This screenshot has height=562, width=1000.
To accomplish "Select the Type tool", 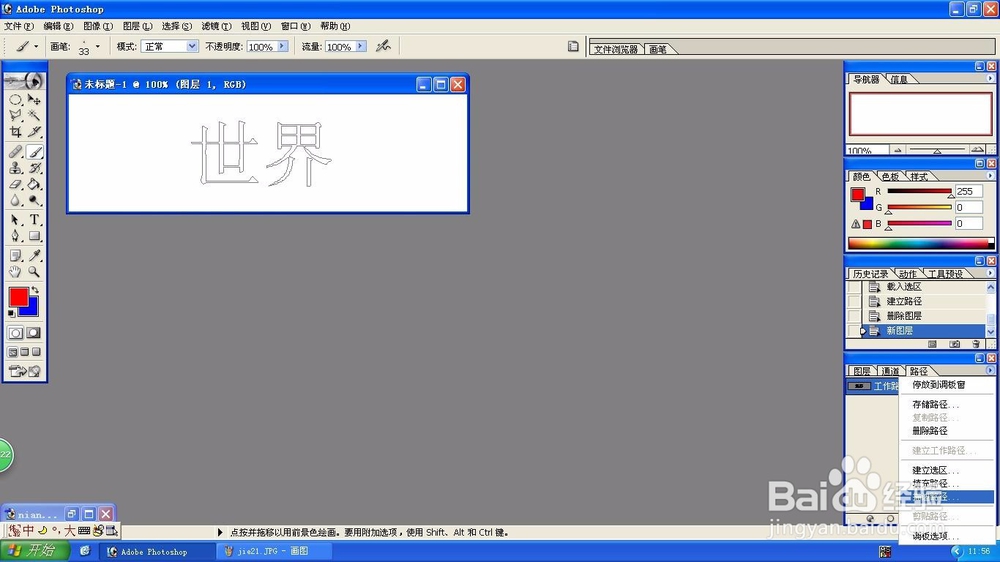I will (x=34, y=220).
